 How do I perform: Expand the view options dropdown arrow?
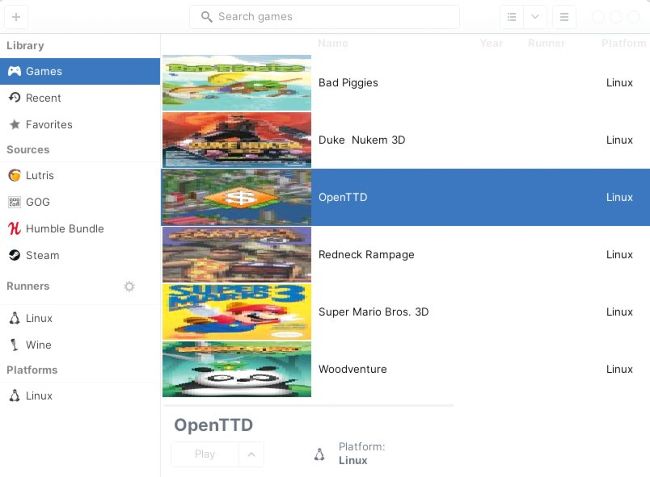[x=535, y=17]
